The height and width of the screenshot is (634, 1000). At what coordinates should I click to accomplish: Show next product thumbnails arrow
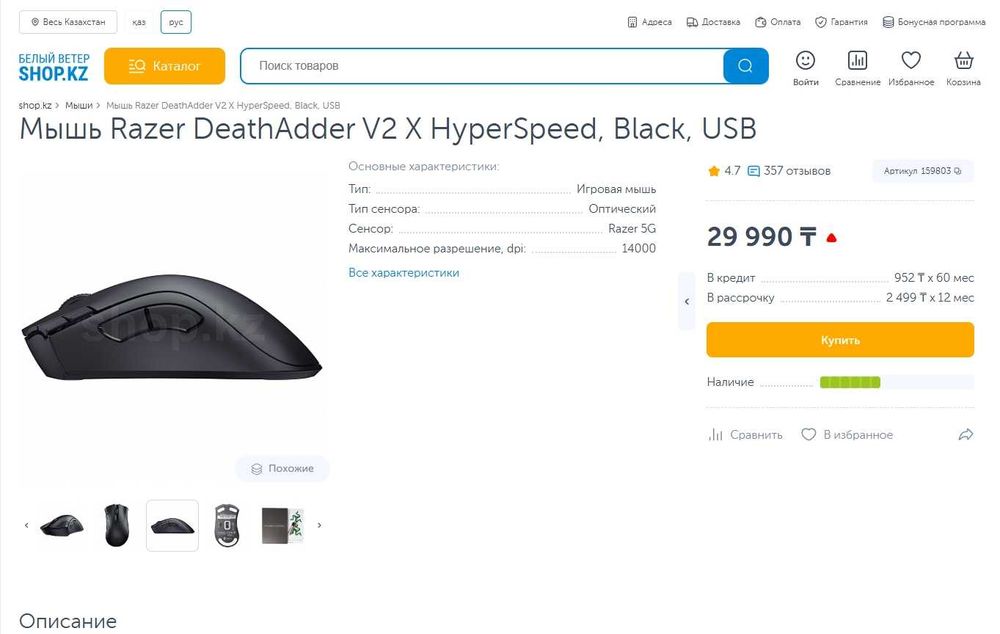pyautogui.click(x=319, y=525)
